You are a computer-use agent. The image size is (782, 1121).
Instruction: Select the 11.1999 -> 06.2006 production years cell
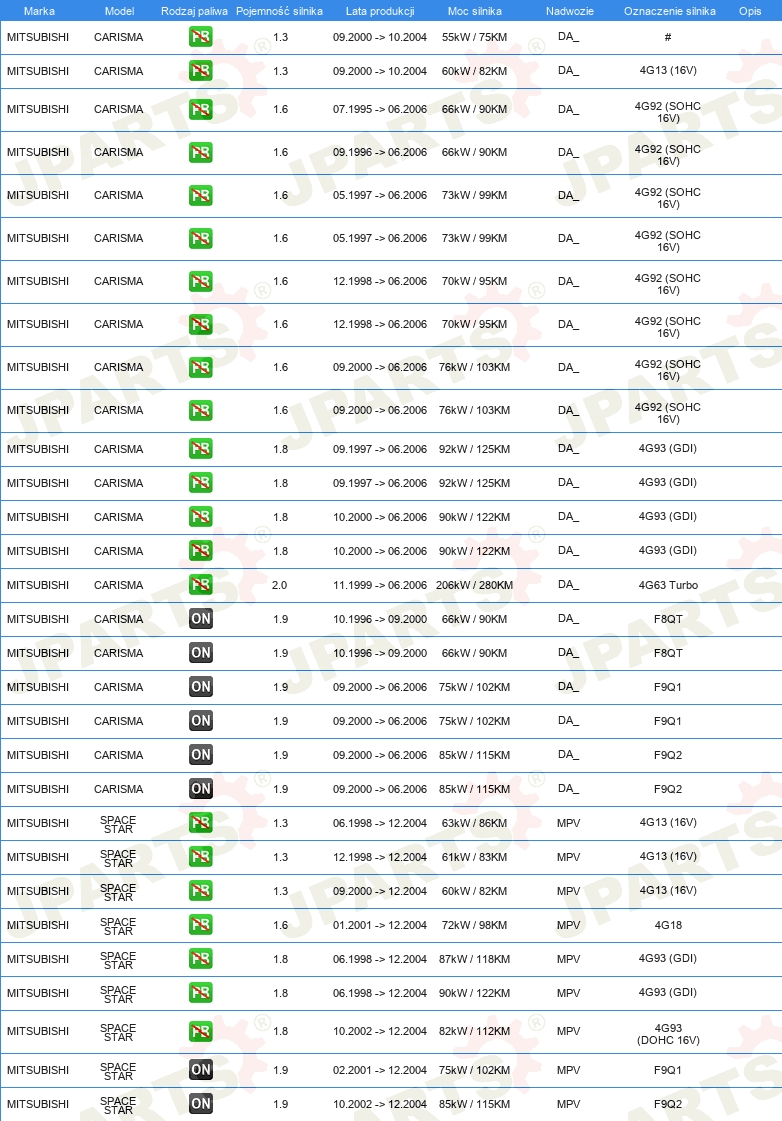tap(380, 585)
